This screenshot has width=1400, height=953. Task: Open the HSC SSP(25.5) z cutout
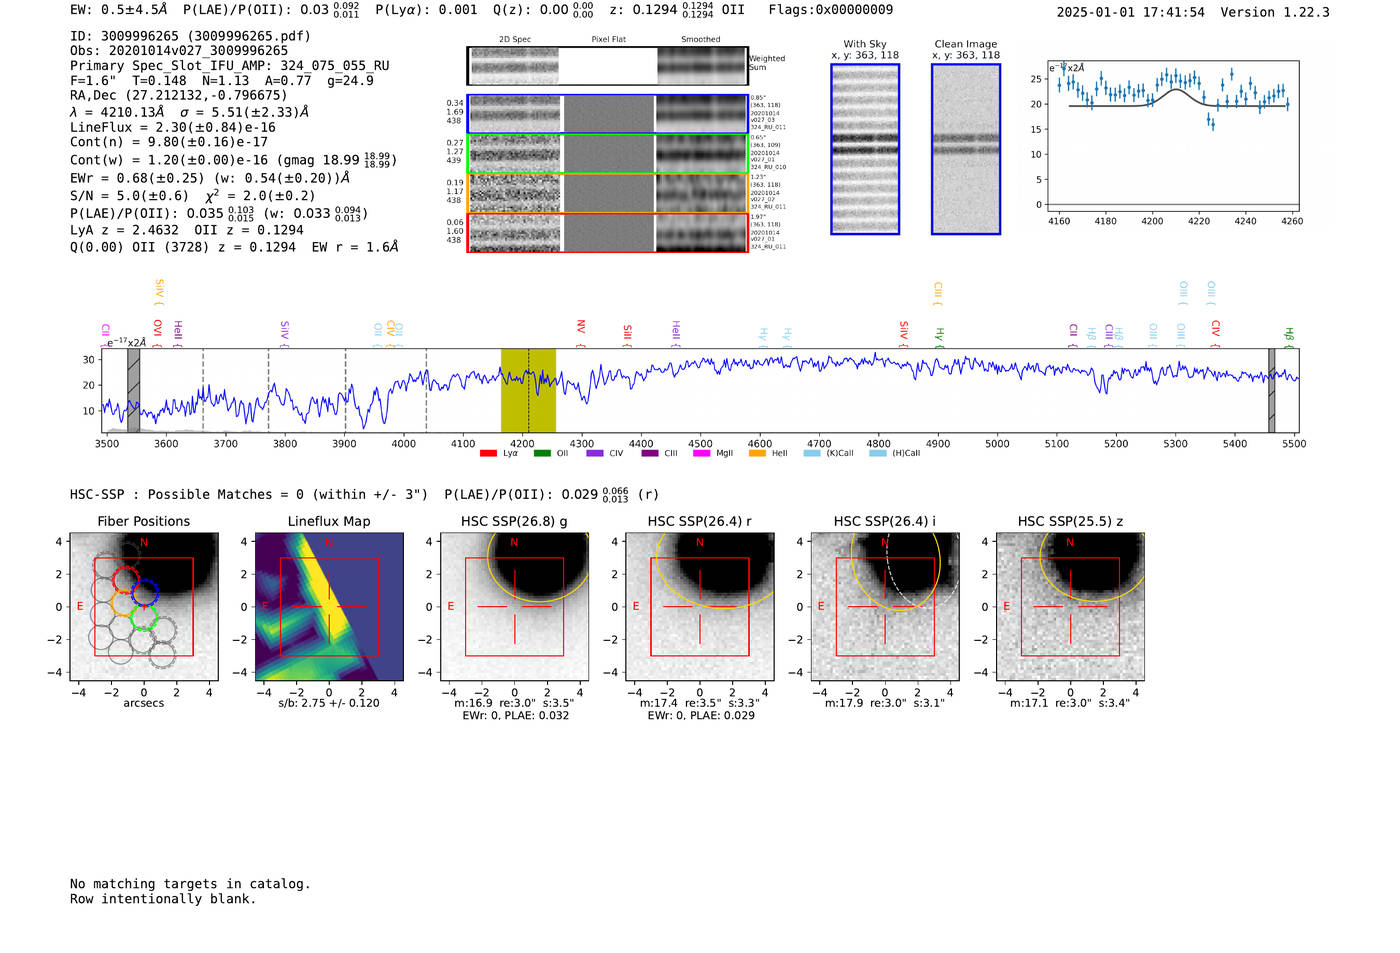pos(1070,607)
